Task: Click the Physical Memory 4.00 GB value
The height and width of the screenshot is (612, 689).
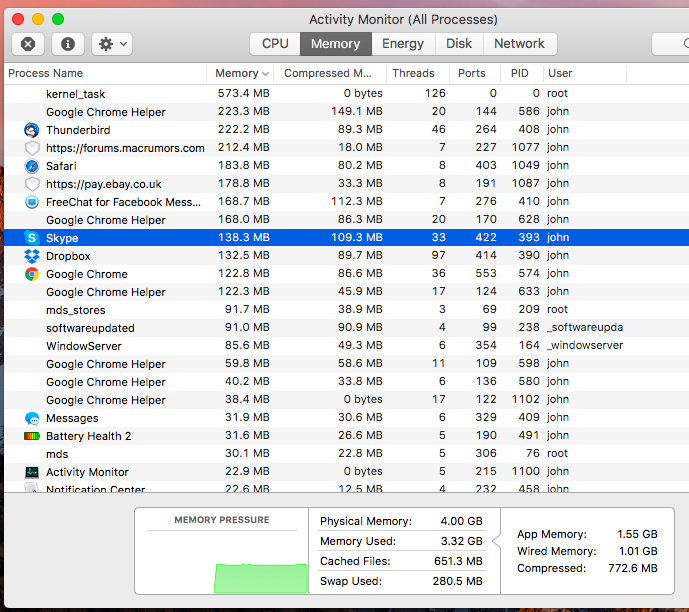Action: pyautogui.click(x=461, y=521)
